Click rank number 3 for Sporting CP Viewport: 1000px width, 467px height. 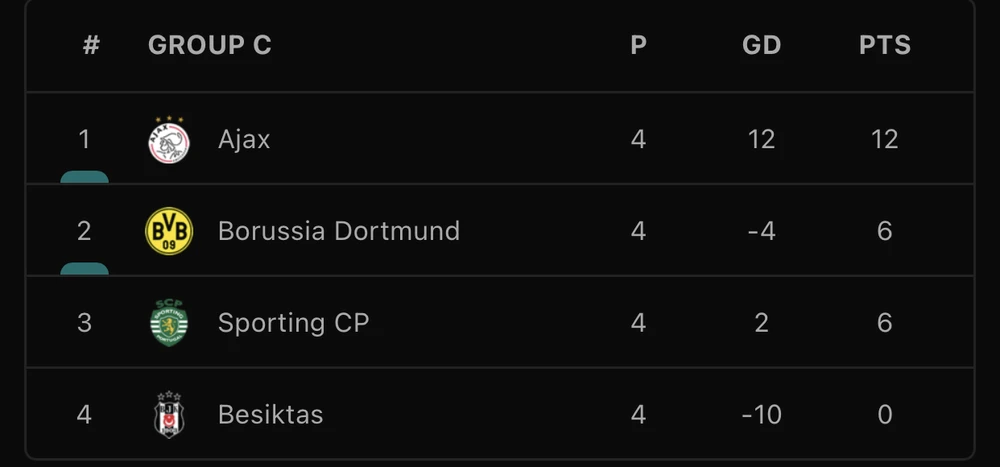pos(84,323)
